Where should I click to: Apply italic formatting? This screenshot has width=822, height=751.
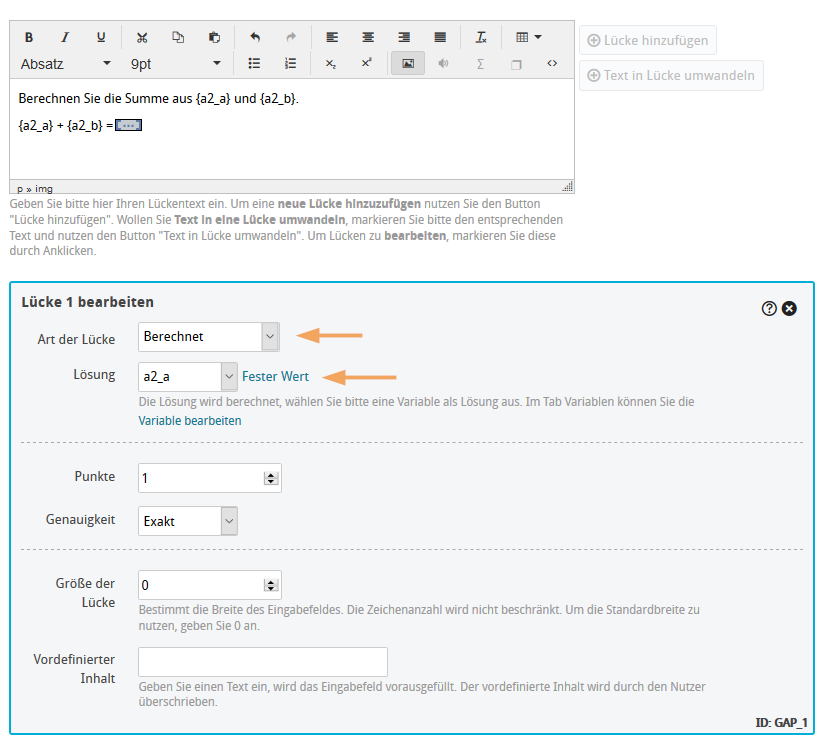point(65,37)
